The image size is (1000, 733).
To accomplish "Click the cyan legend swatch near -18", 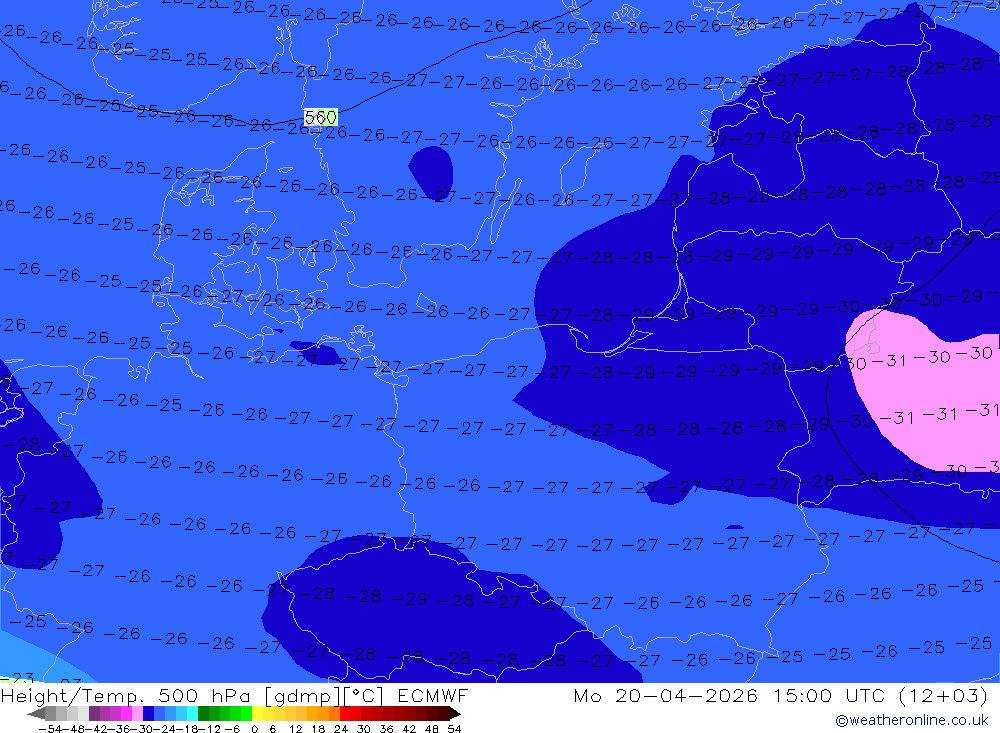I will click(x=192, y=714).
